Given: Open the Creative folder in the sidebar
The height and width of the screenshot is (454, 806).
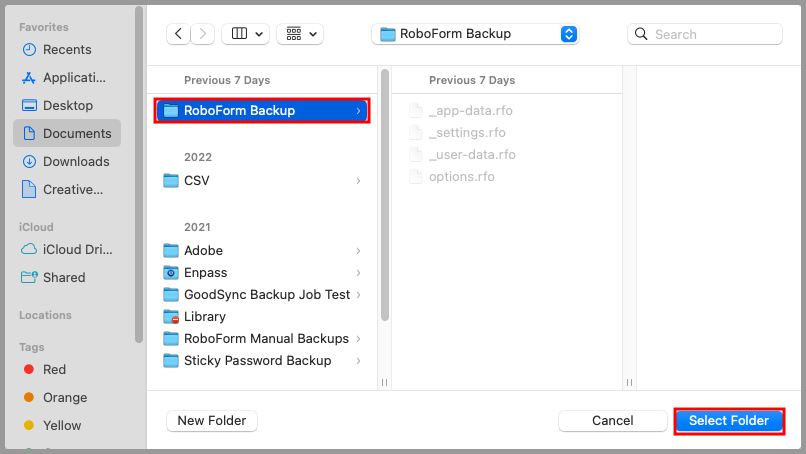Looking at the screenshot, I should pyautogui.click(x=67, y=189).
